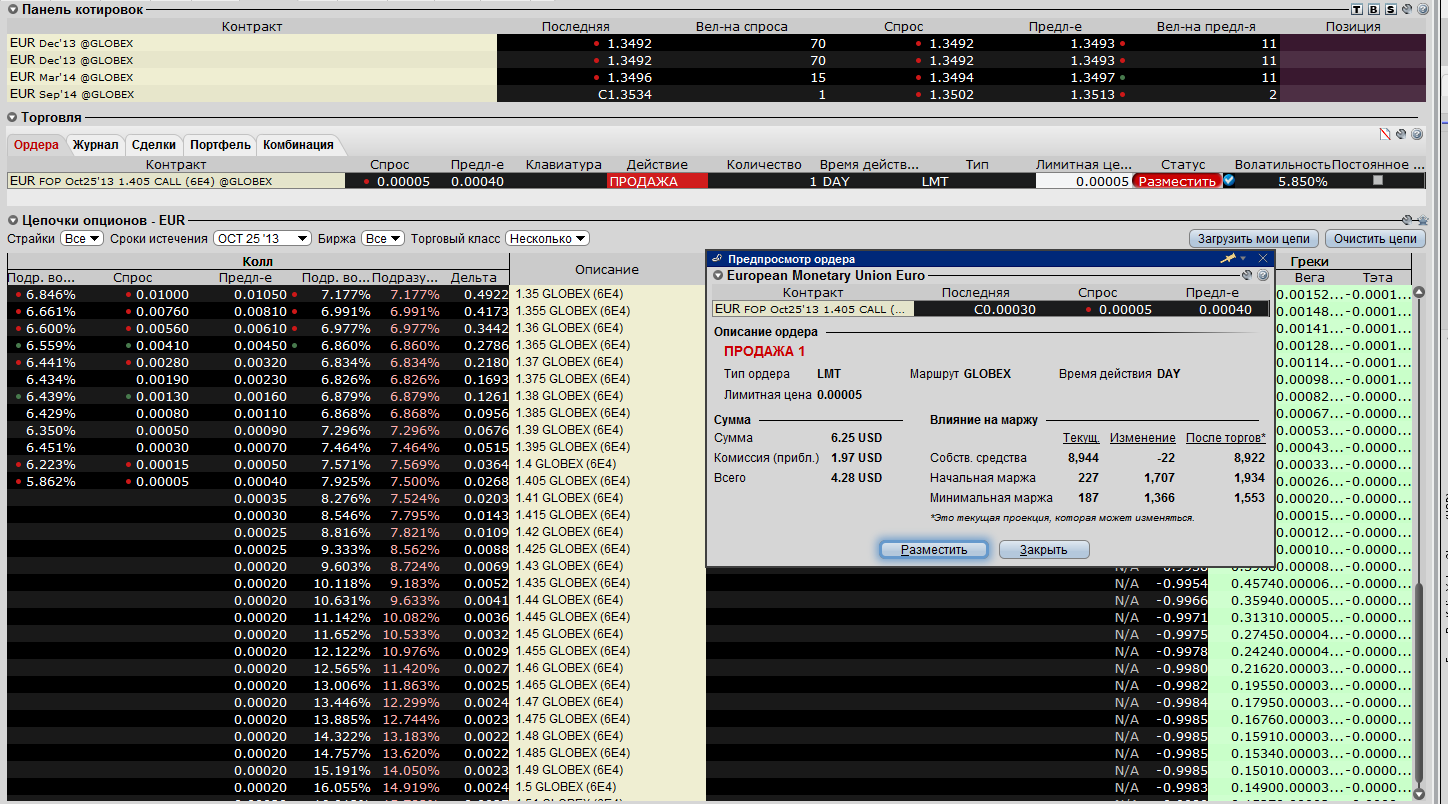Click help icon in European Monetary Union Euro section

point(1262,275)
